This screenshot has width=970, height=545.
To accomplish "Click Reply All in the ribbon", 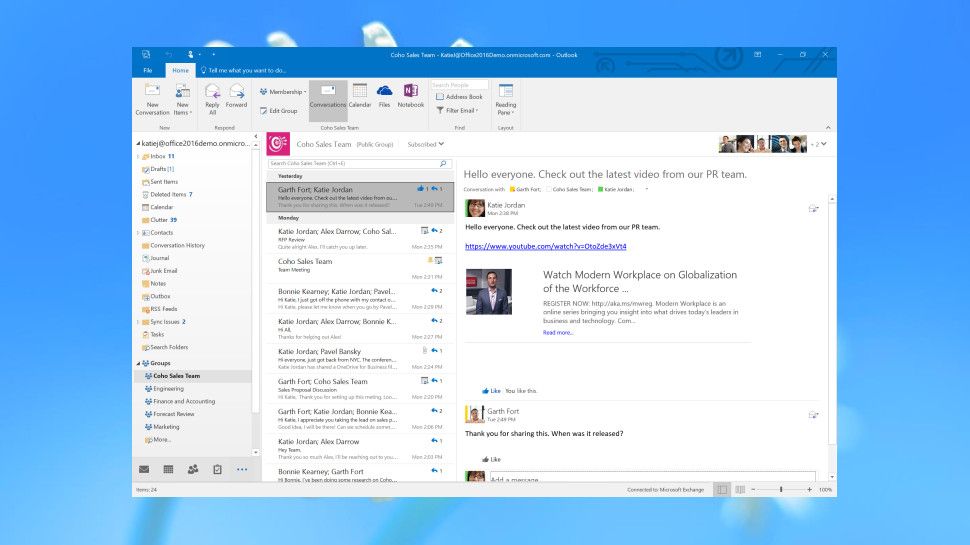I will [212, 99].
